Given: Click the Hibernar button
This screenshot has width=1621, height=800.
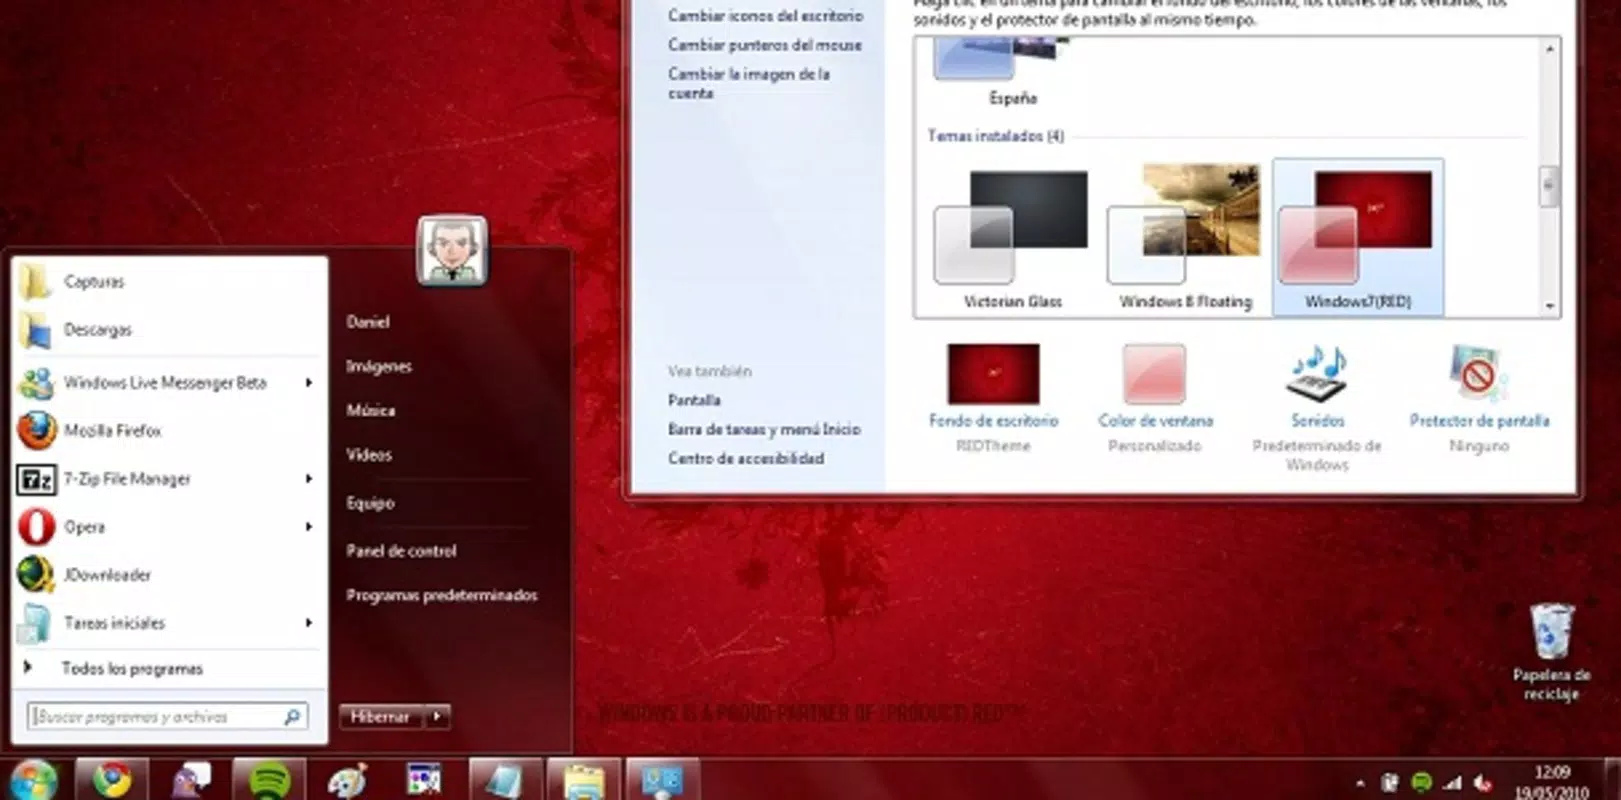Looking at the screenshot, I should (381, 716).
